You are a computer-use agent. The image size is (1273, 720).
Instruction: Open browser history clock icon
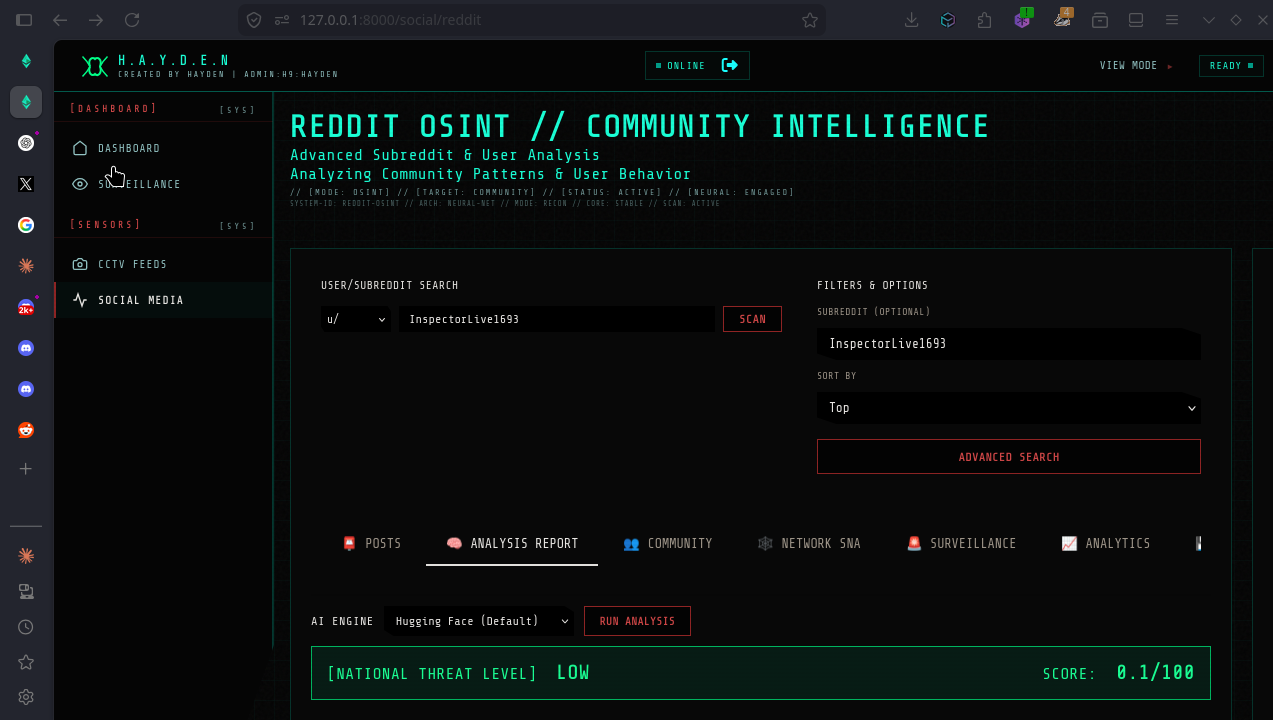[x=26, y=627]
